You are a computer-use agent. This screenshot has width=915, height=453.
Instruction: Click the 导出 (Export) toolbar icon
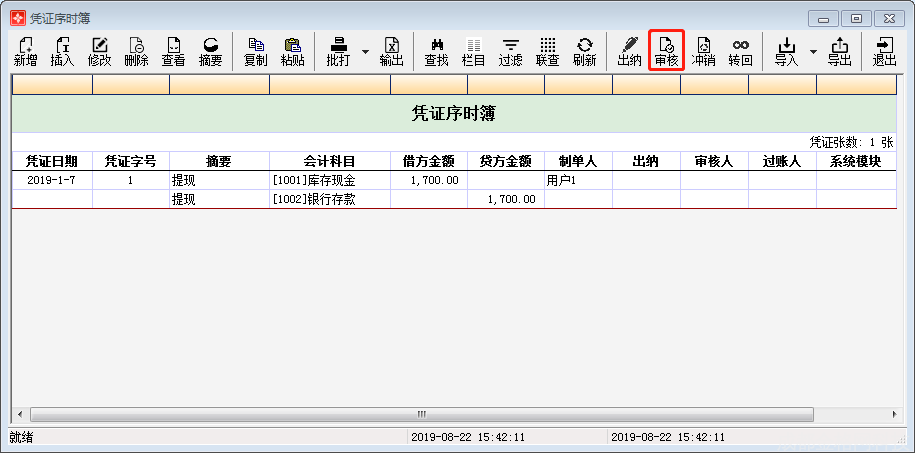[x=840, y=51]
